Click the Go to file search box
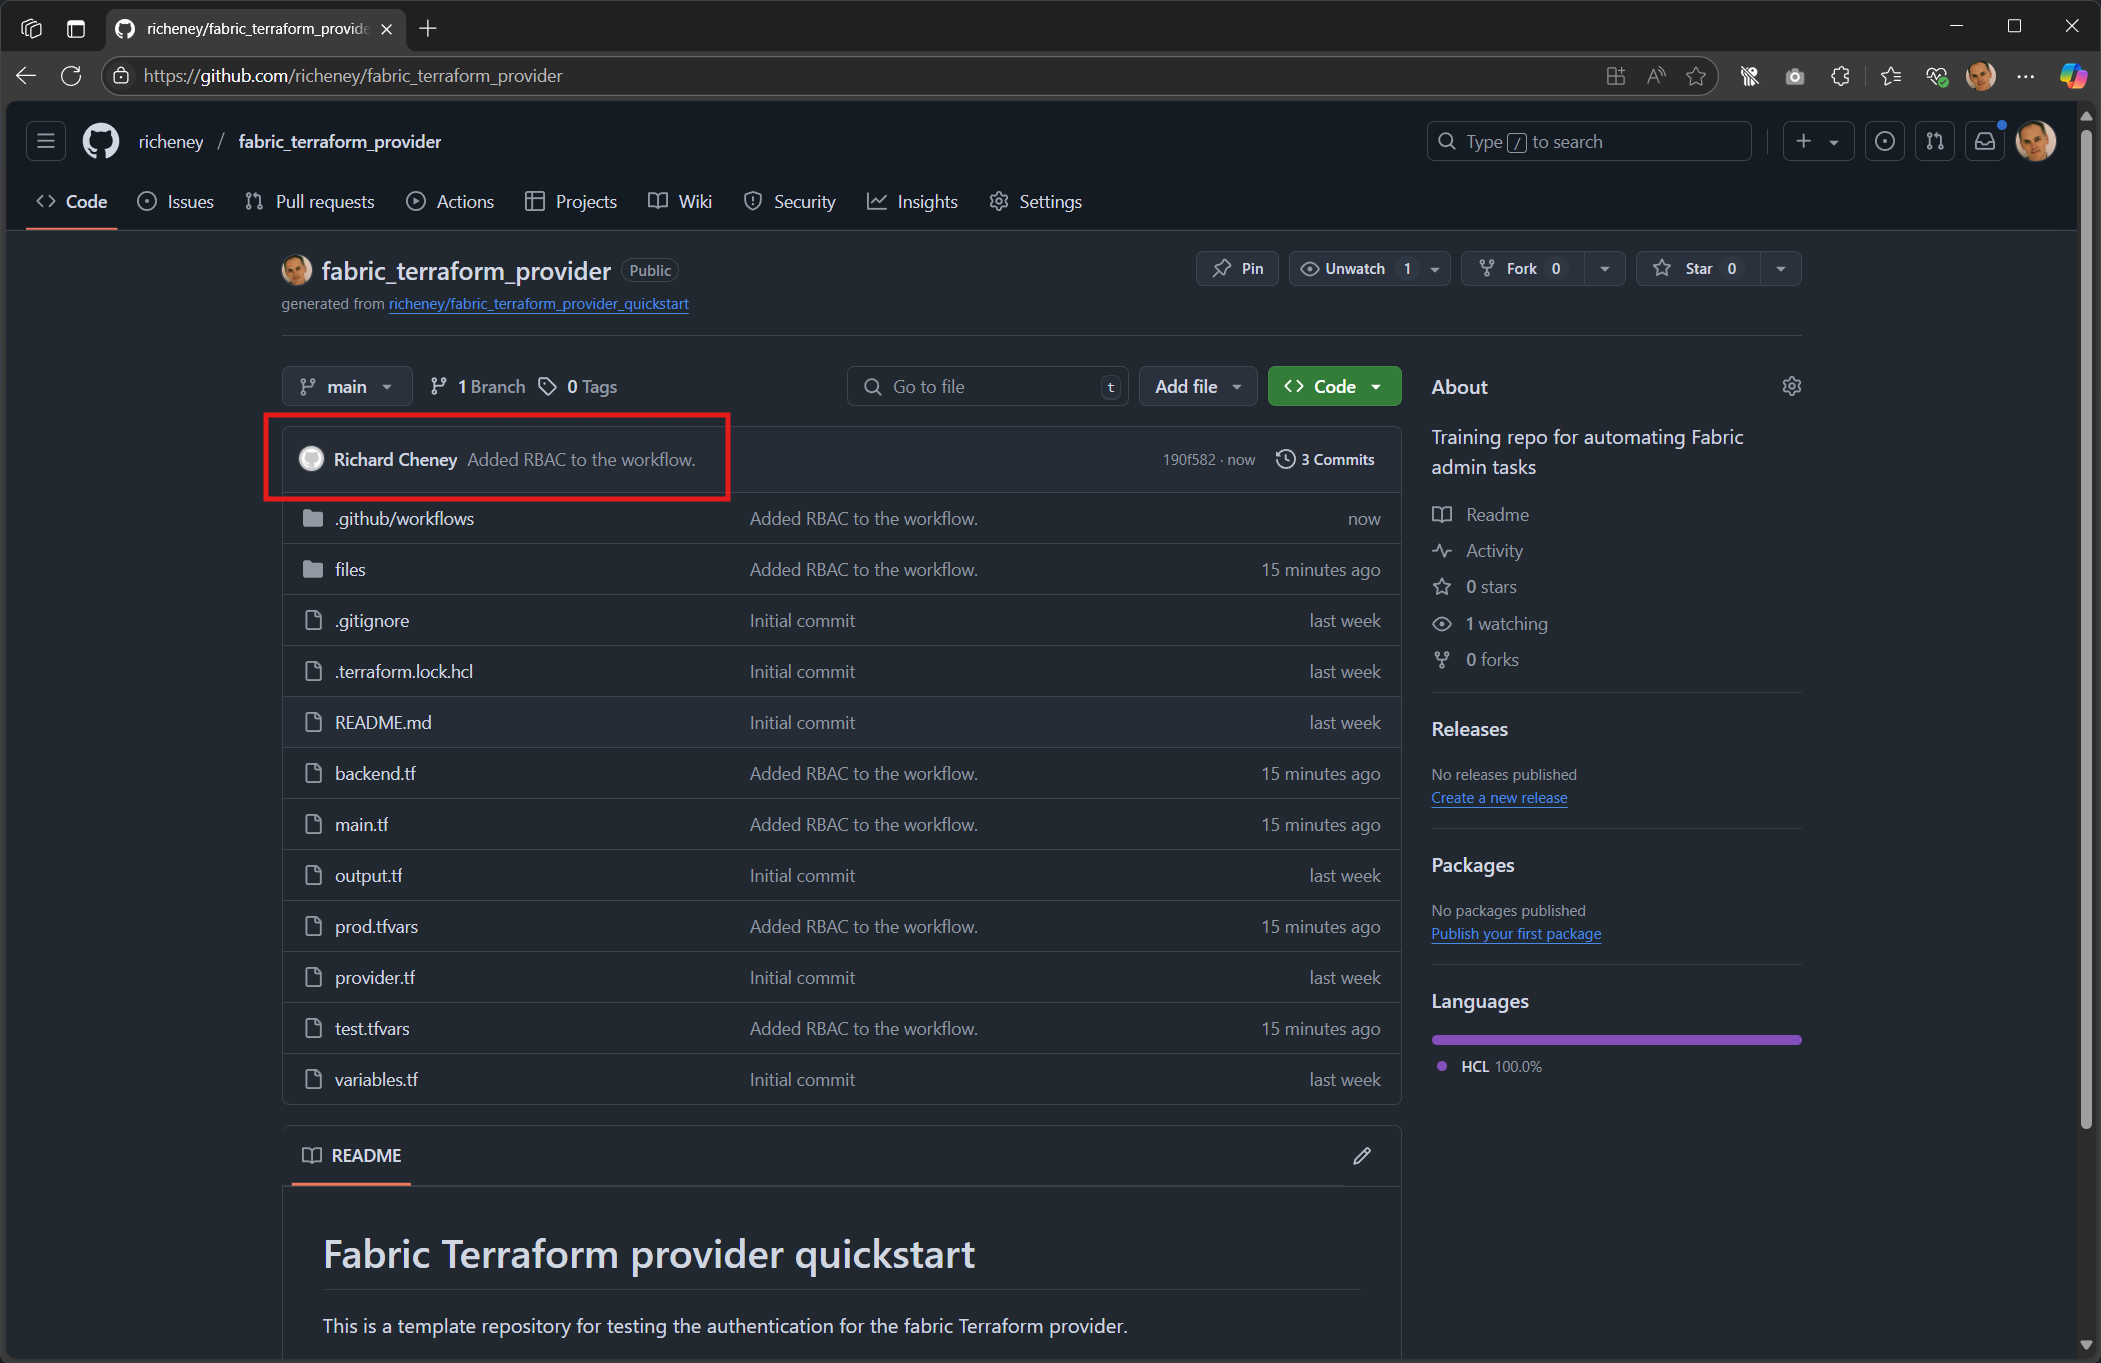The height and width of the screenshot is (1363, 2101). [x=987, y=386]
